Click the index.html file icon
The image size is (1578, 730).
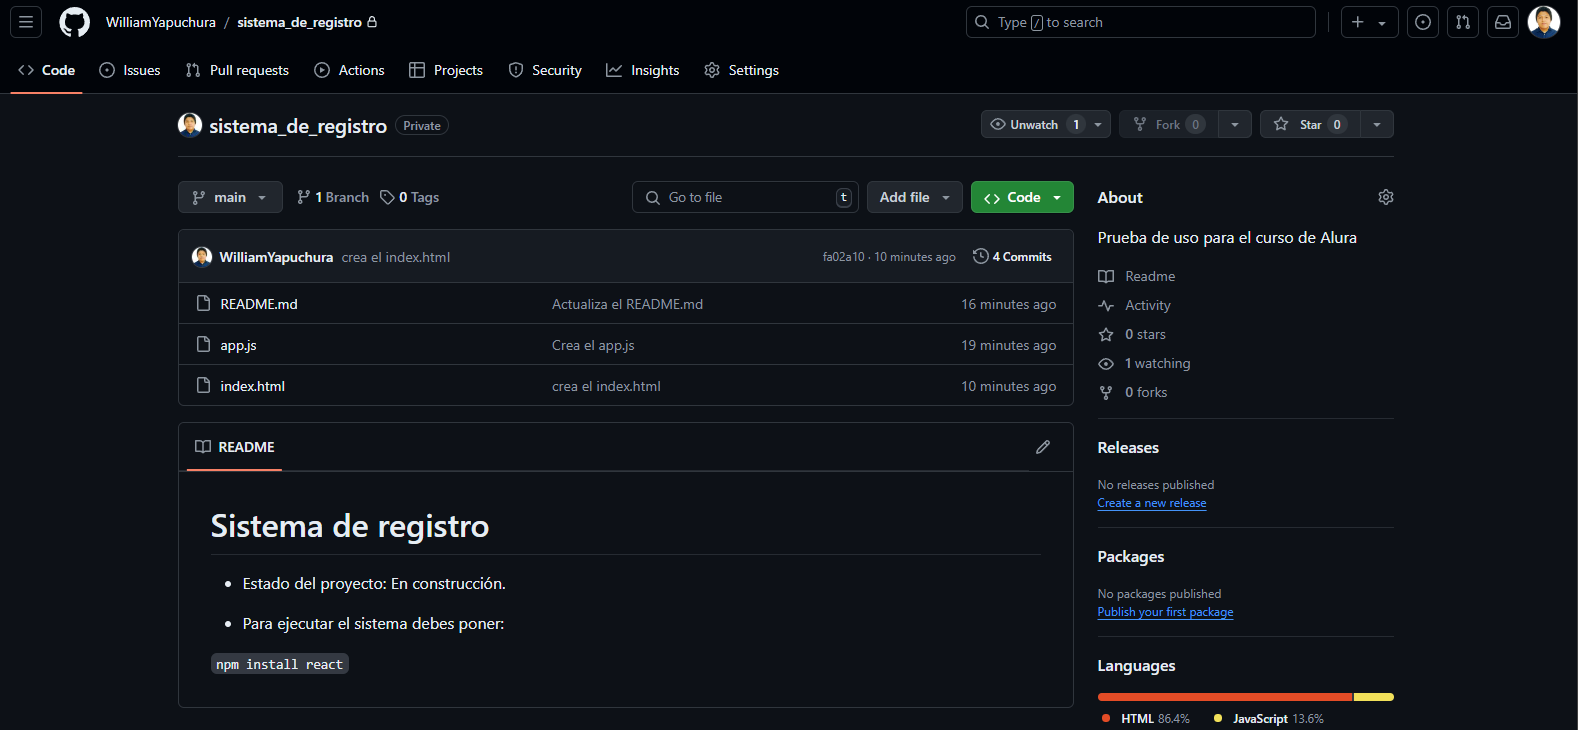pyautogui.click(x=203, y=385)
